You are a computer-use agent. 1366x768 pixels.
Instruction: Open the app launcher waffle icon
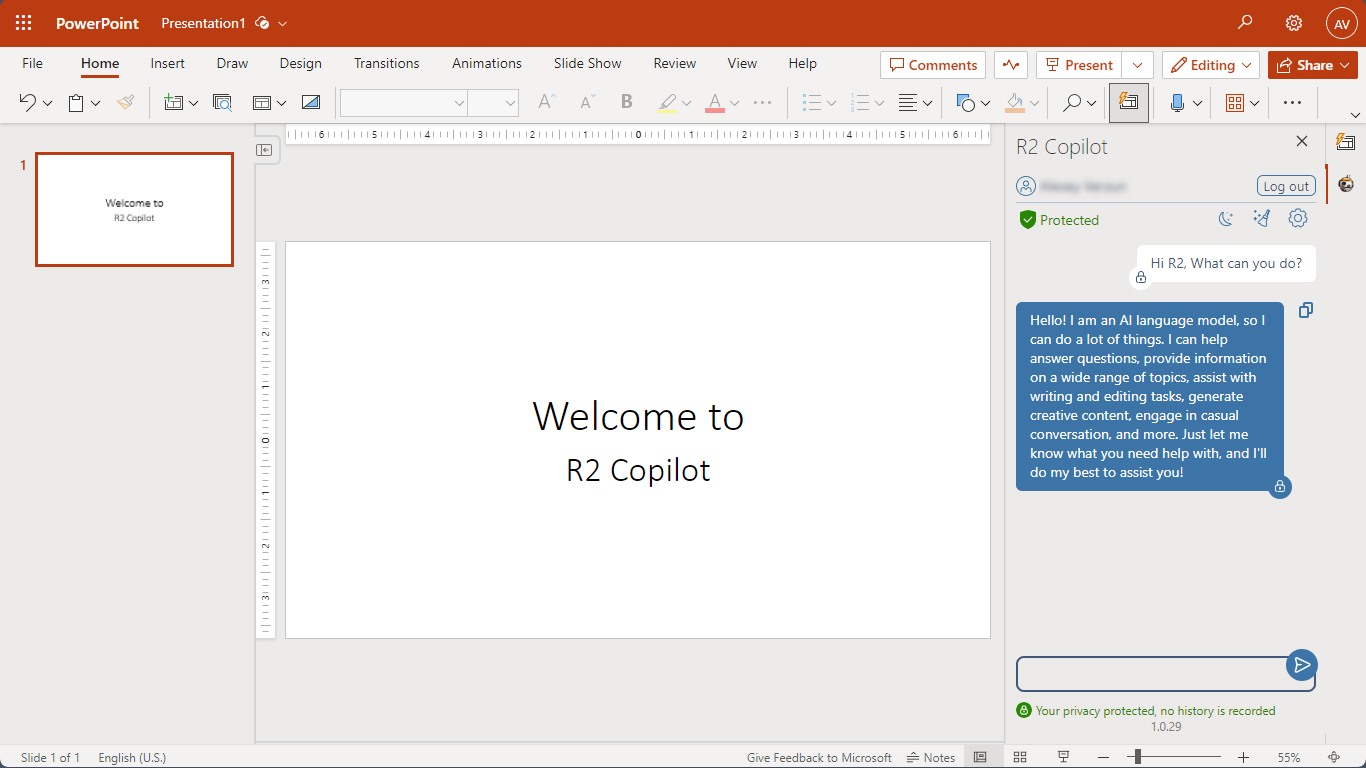(x=23, y=23)
